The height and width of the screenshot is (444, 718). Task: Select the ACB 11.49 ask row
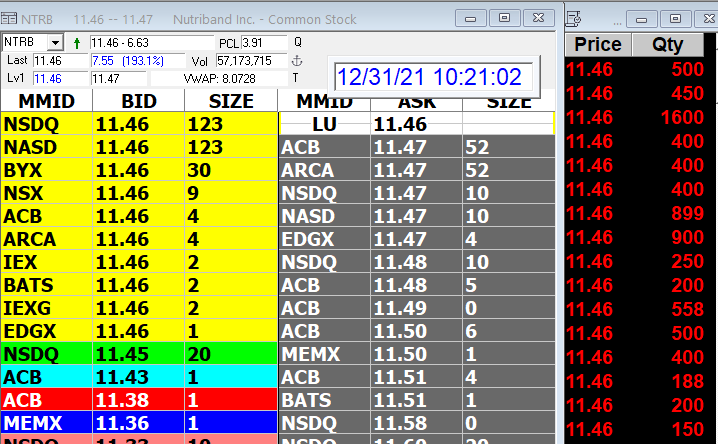tap(417, 308)
